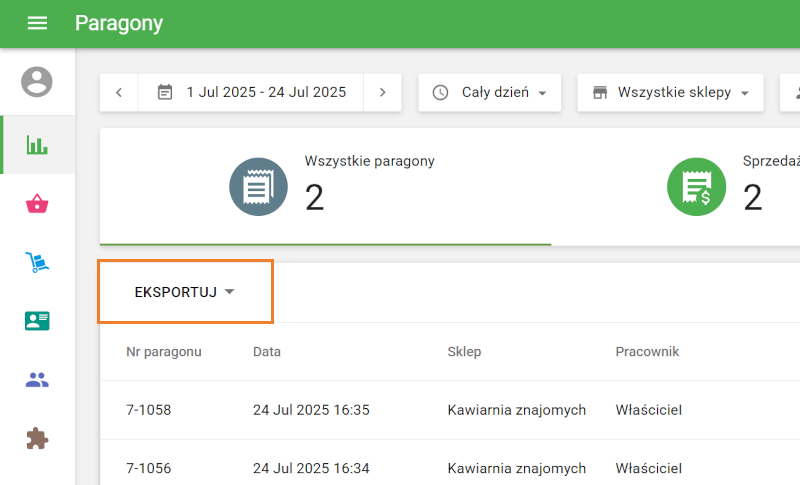800x485 pixels.
Task: Open the Eksportuj export dropdown
Action: click(x=185, y=292)
